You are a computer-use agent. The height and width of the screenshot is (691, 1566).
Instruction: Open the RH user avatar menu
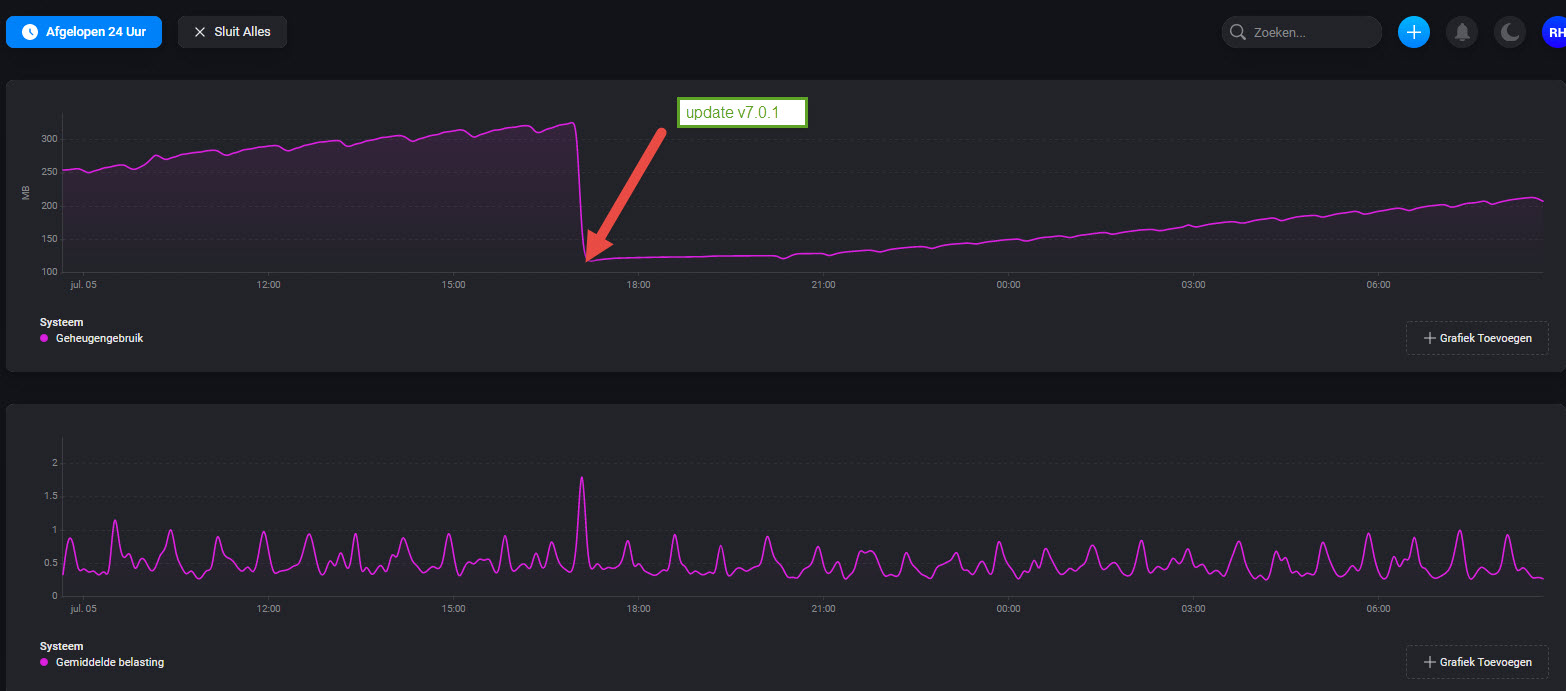click(x=1554, y=32)
